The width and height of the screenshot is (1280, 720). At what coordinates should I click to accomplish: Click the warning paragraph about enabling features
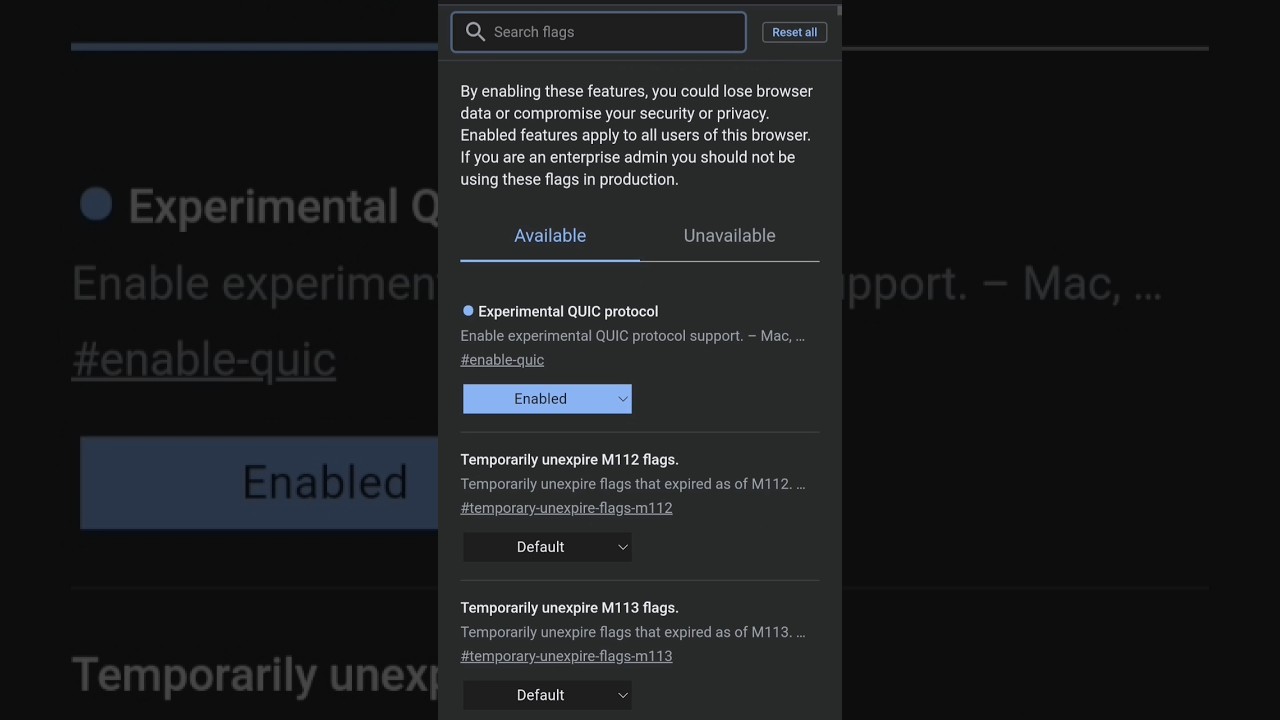[x=637, y=135]
